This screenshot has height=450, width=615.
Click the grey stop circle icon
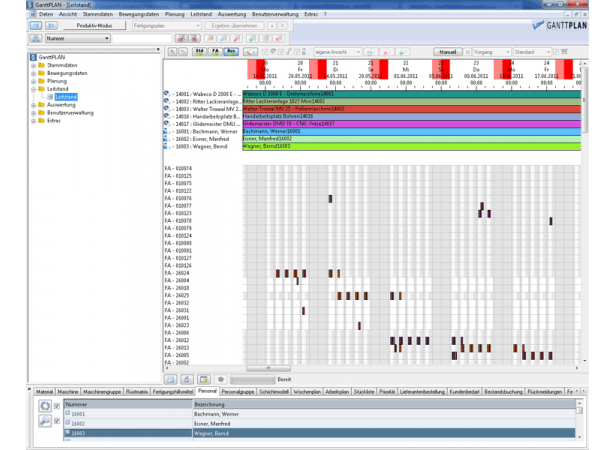tap(221, 379)
